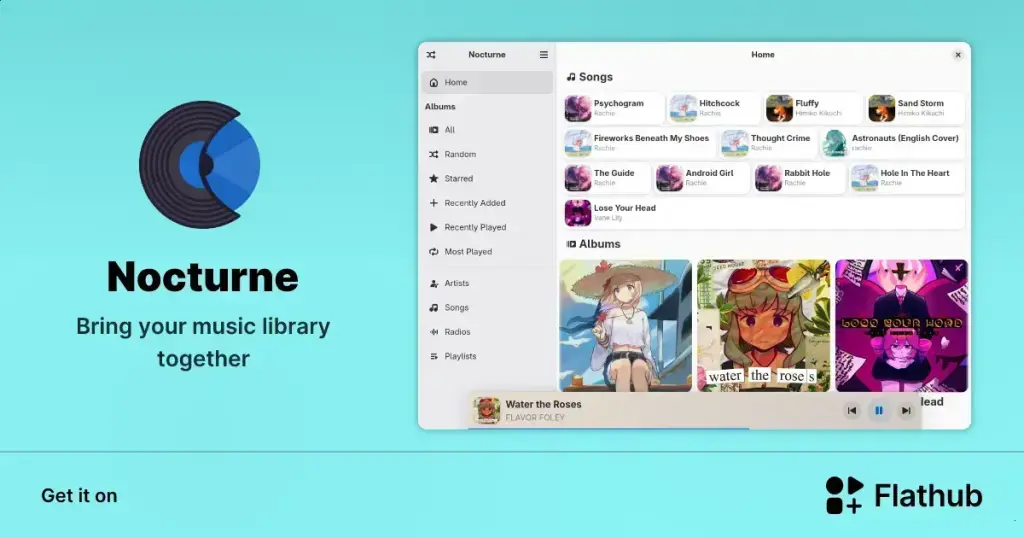Play the song Rabbit Hole

point(799,178)
